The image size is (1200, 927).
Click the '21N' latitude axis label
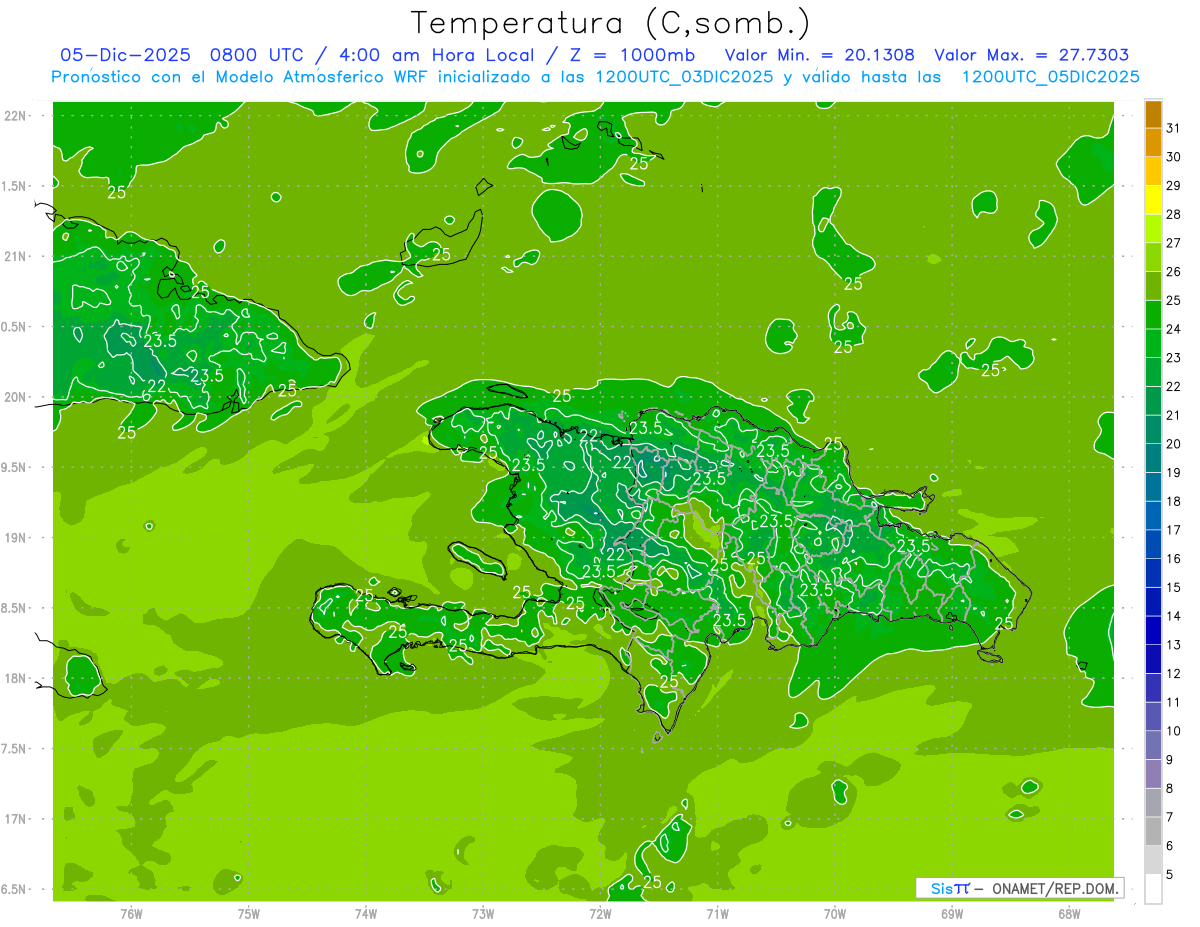(x=15, y=256)
